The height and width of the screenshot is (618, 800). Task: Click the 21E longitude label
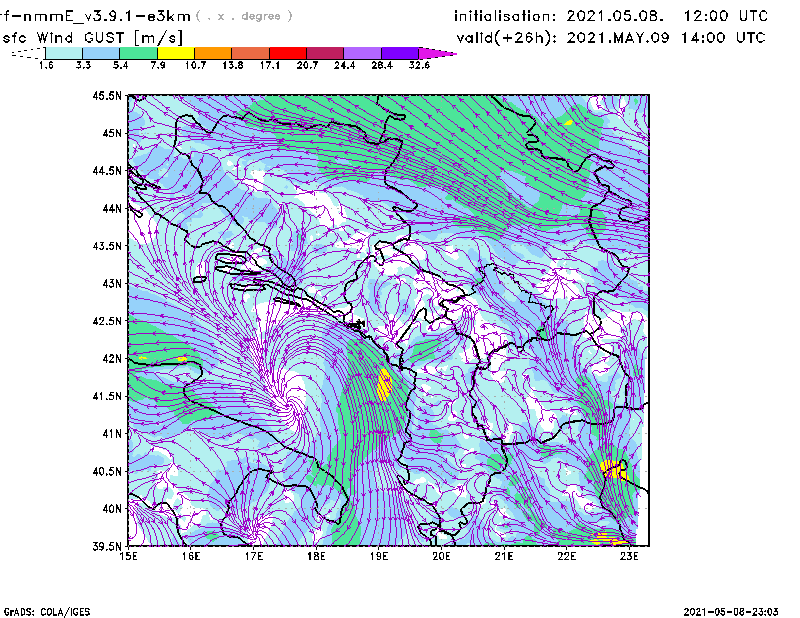click(x=504, y=556)
